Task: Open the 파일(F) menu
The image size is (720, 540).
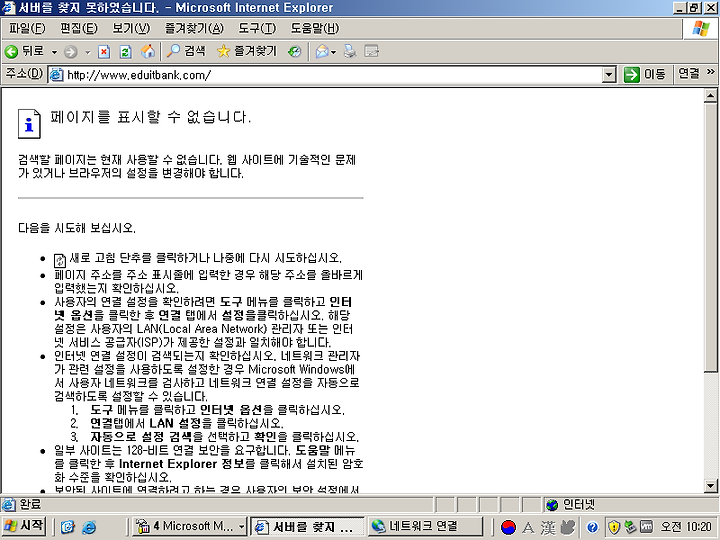Action: [x=27, y=28]
